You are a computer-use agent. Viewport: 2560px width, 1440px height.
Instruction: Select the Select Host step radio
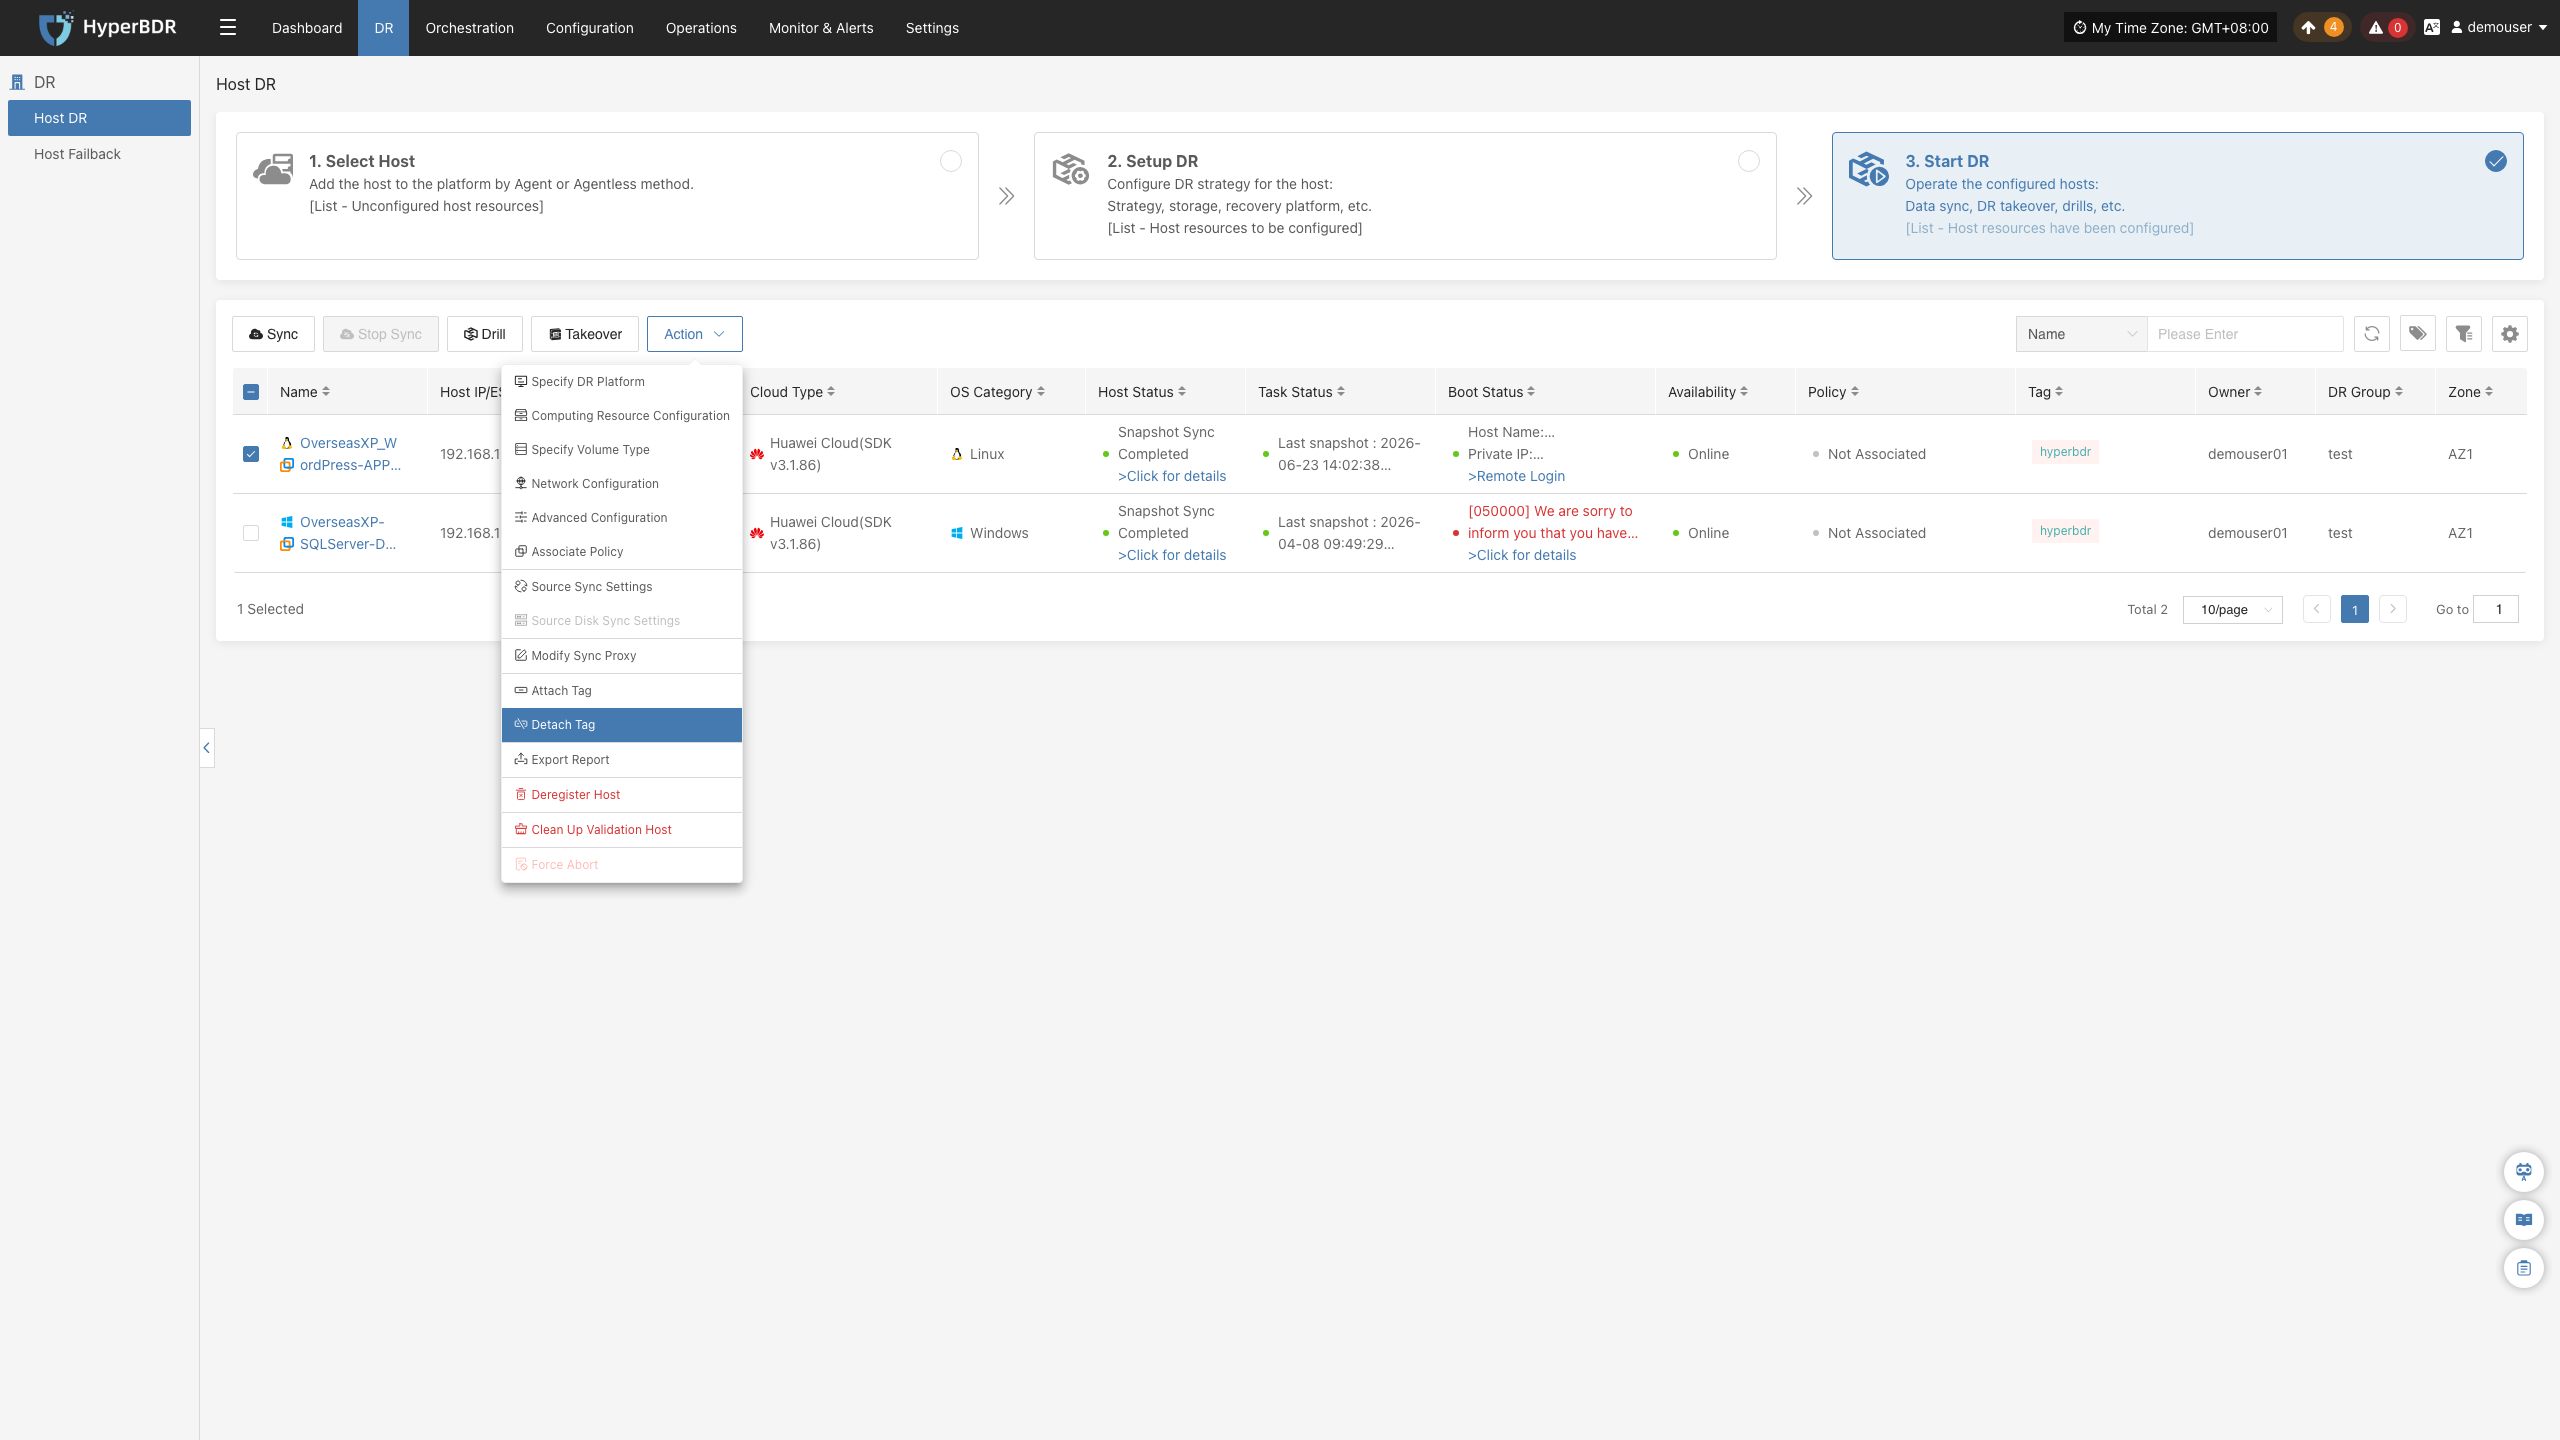coord(951,161)
